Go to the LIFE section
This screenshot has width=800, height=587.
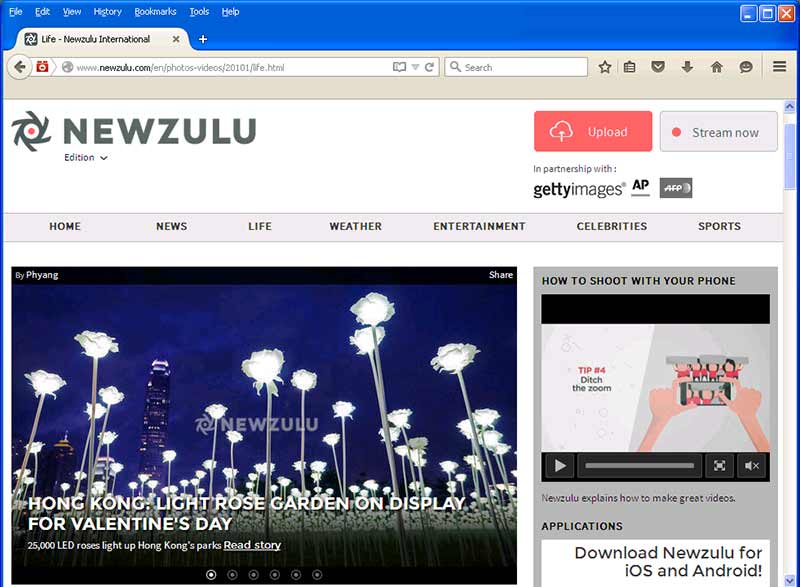point(260,226)
